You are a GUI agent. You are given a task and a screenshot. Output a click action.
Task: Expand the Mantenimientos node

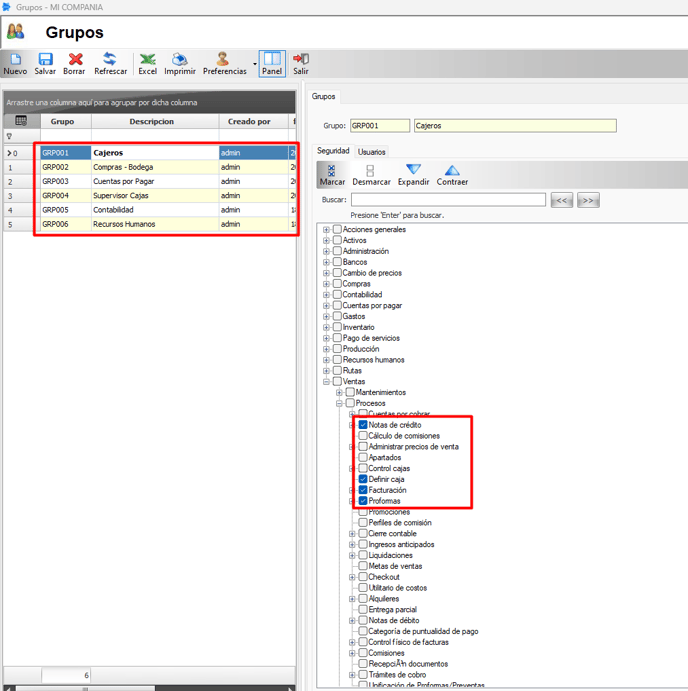coord(339,393)
